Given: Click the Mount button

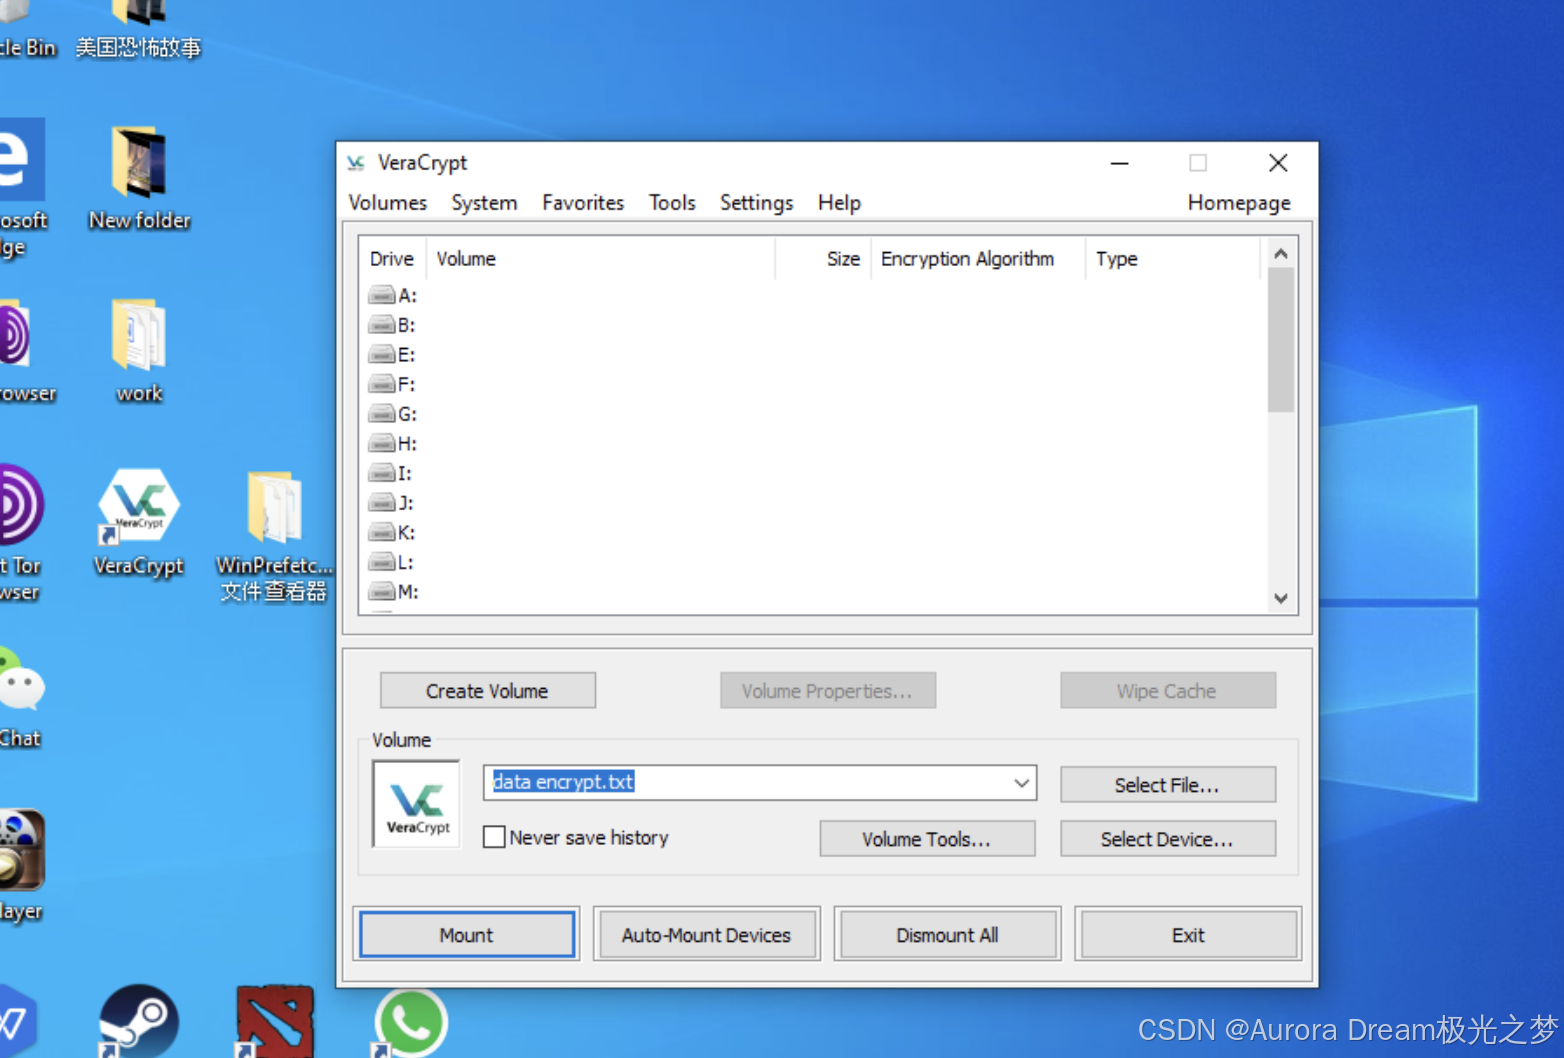Looking at the screenshot, I should tap(467, 935).
